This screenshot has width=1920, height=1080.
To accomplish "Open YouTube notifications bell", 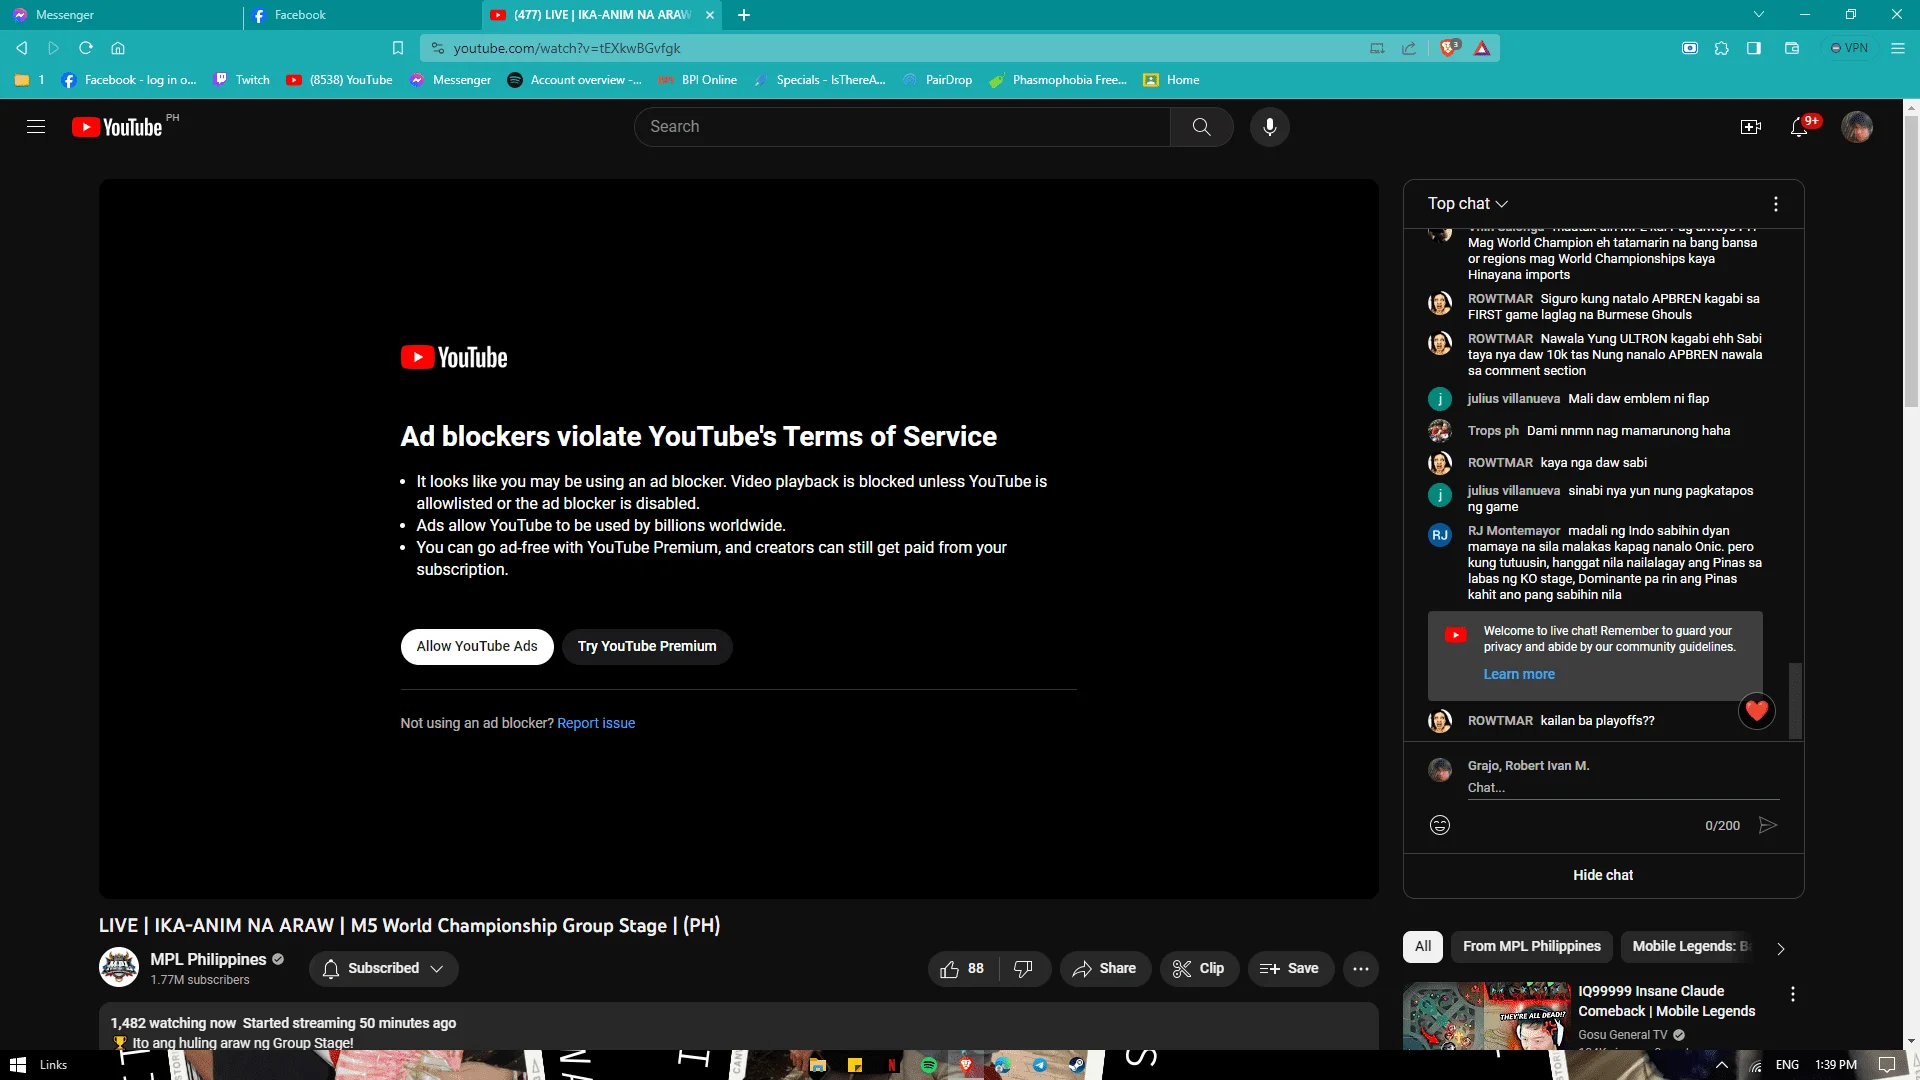I will [1799, 127].
